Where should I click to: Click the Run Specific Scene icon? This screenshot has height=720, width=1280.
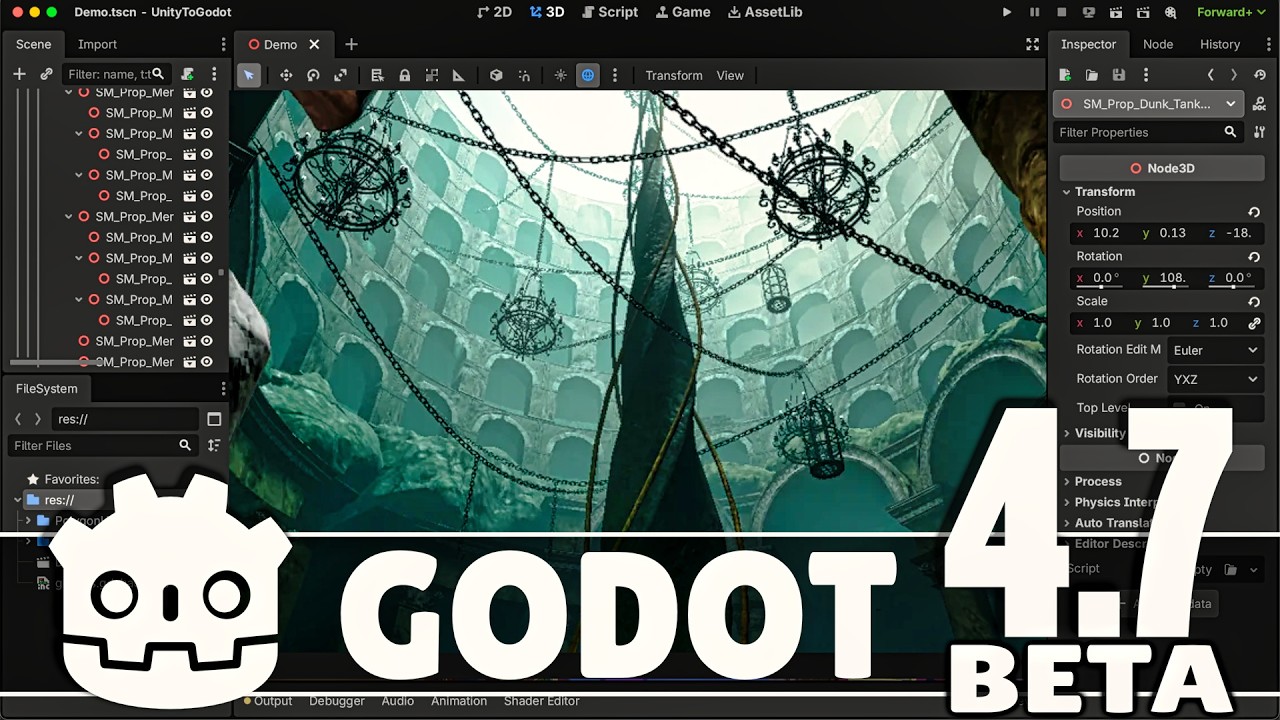pyautogui.click(x=1142, y=12)
